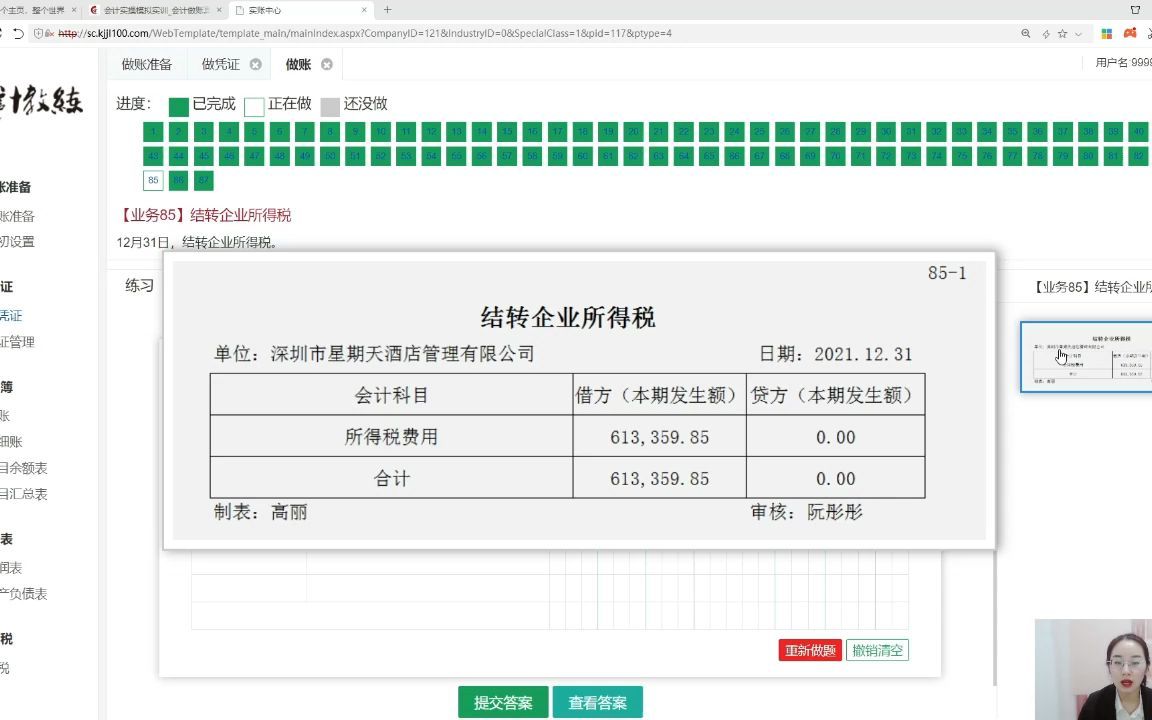
Task: Click the 查看答案 view answer button
Action: (597, 701)
